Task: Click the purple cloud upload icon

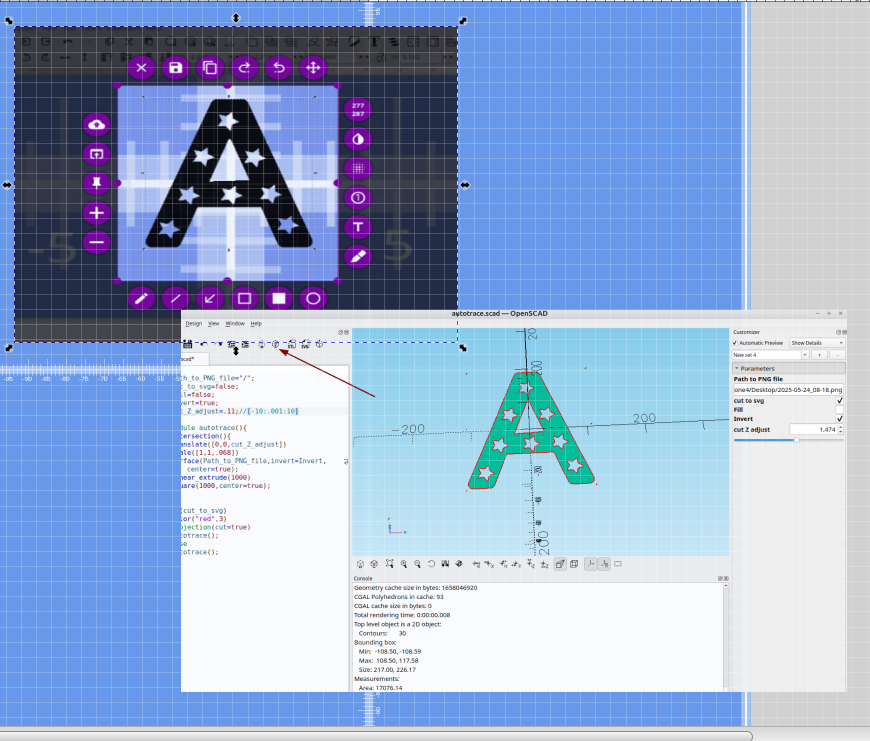Action: point(97,125)
